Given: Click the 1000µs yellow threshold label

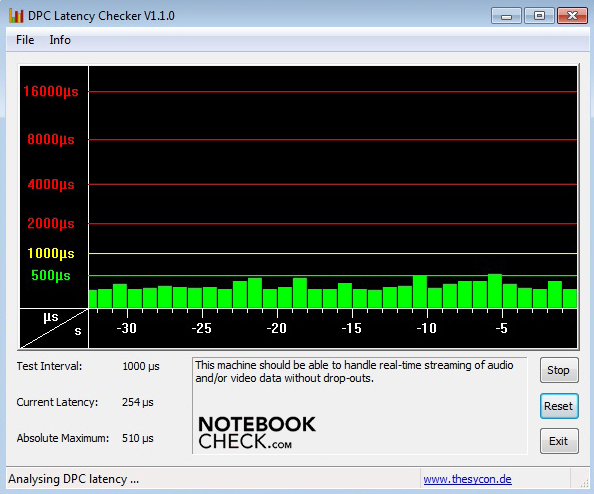Looking at the screenshot, I should click(51, 253).
